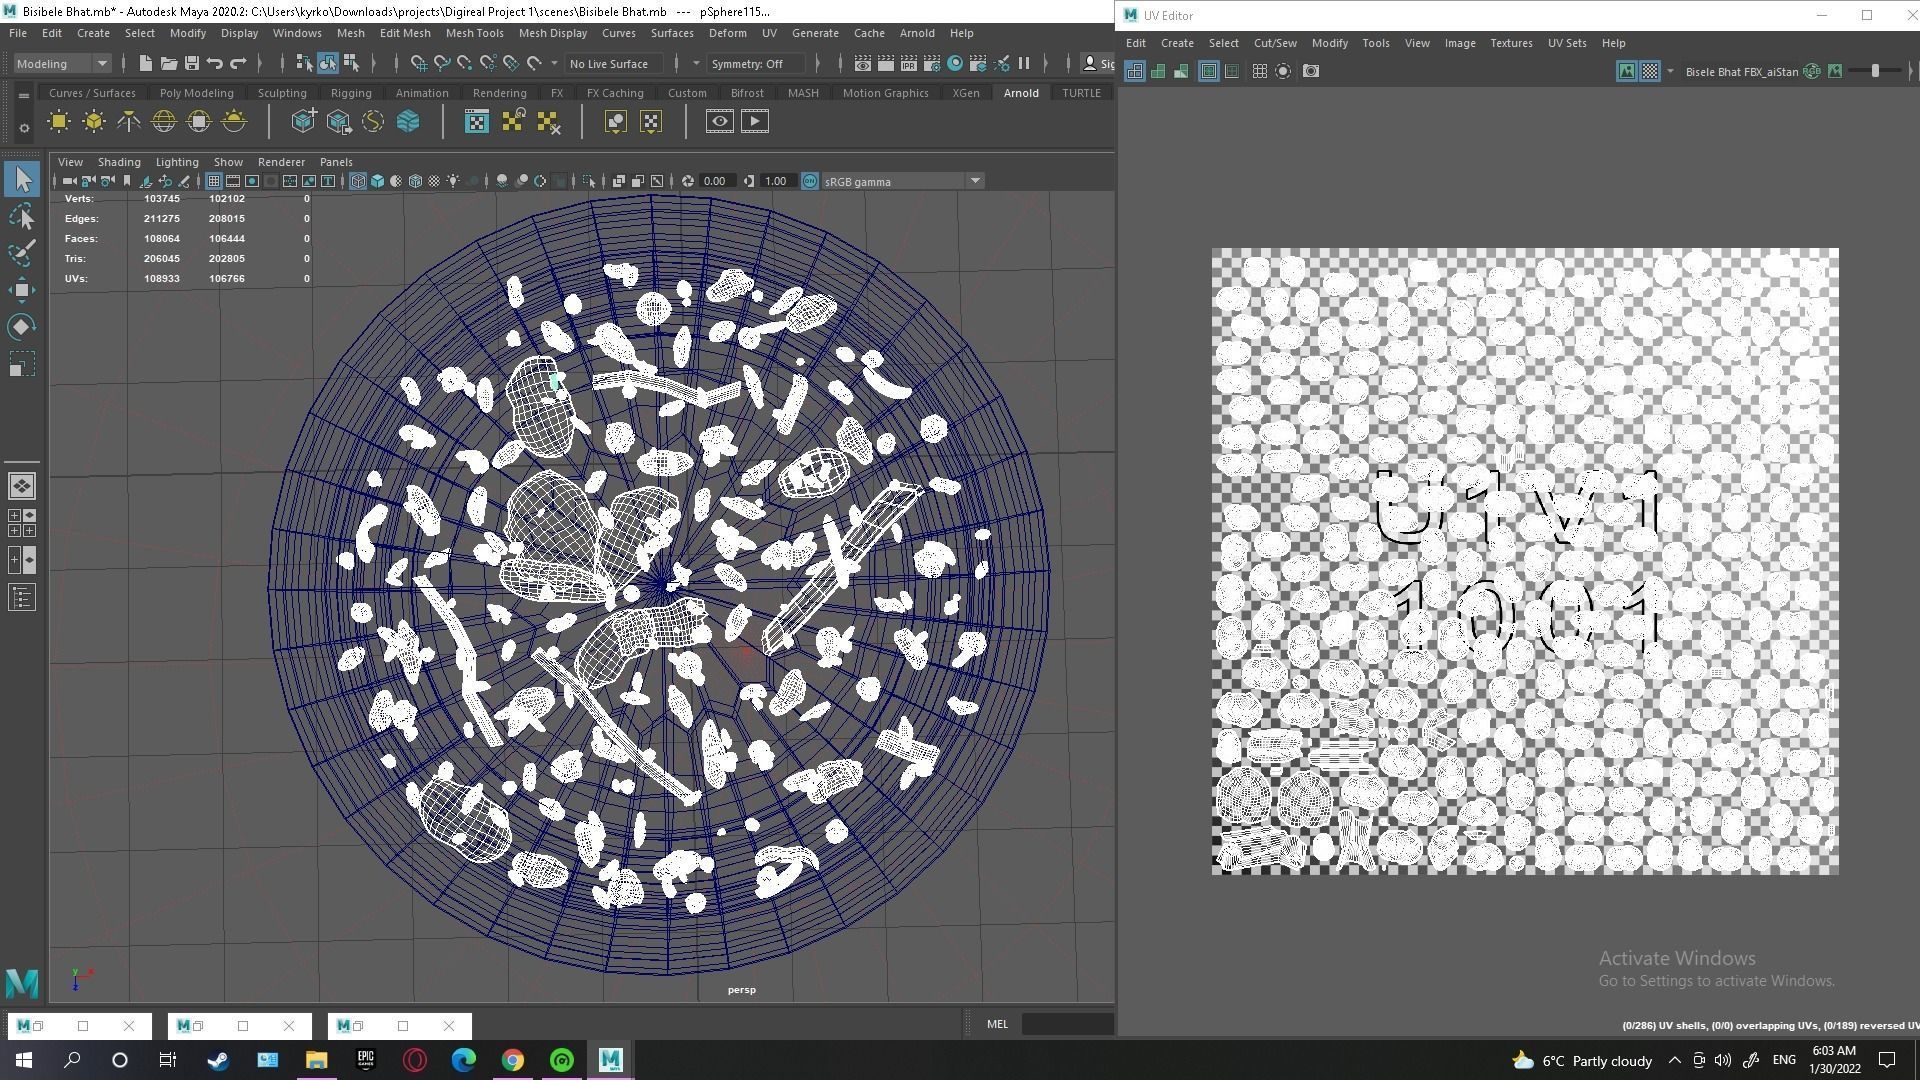The image size is (1920, 1080).
Task: Toggle UV Editor checker map display
Action: (x=1649, y=71)
